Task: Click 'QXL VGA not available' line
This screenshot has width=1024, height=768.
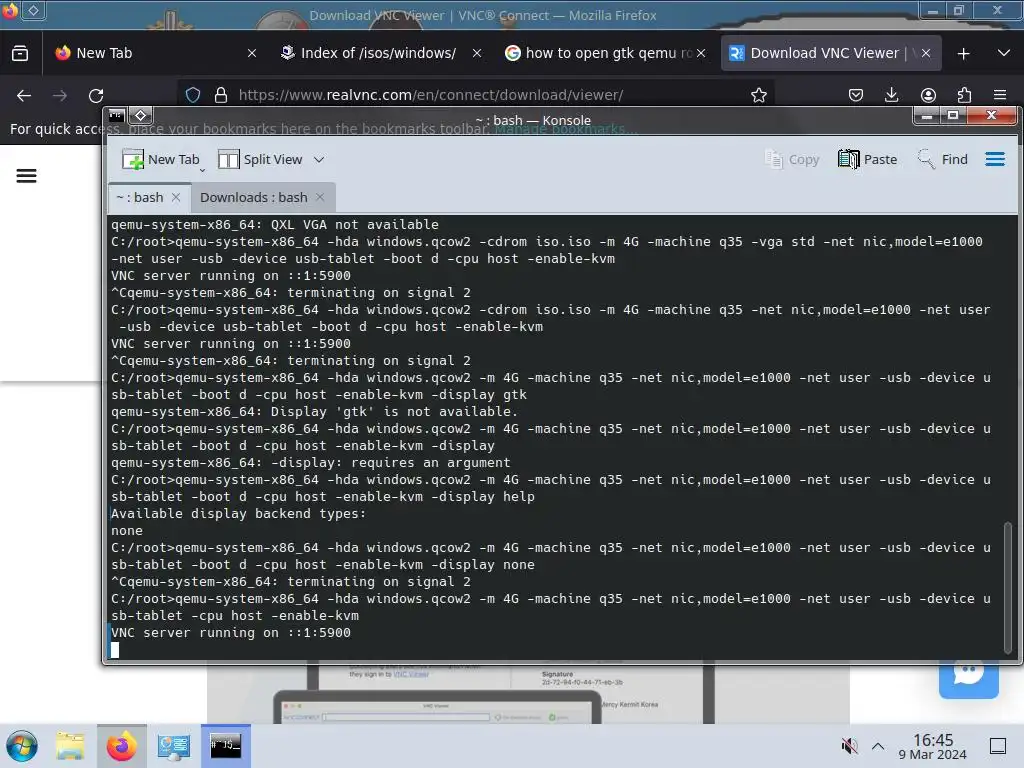Action: point(275,224)
